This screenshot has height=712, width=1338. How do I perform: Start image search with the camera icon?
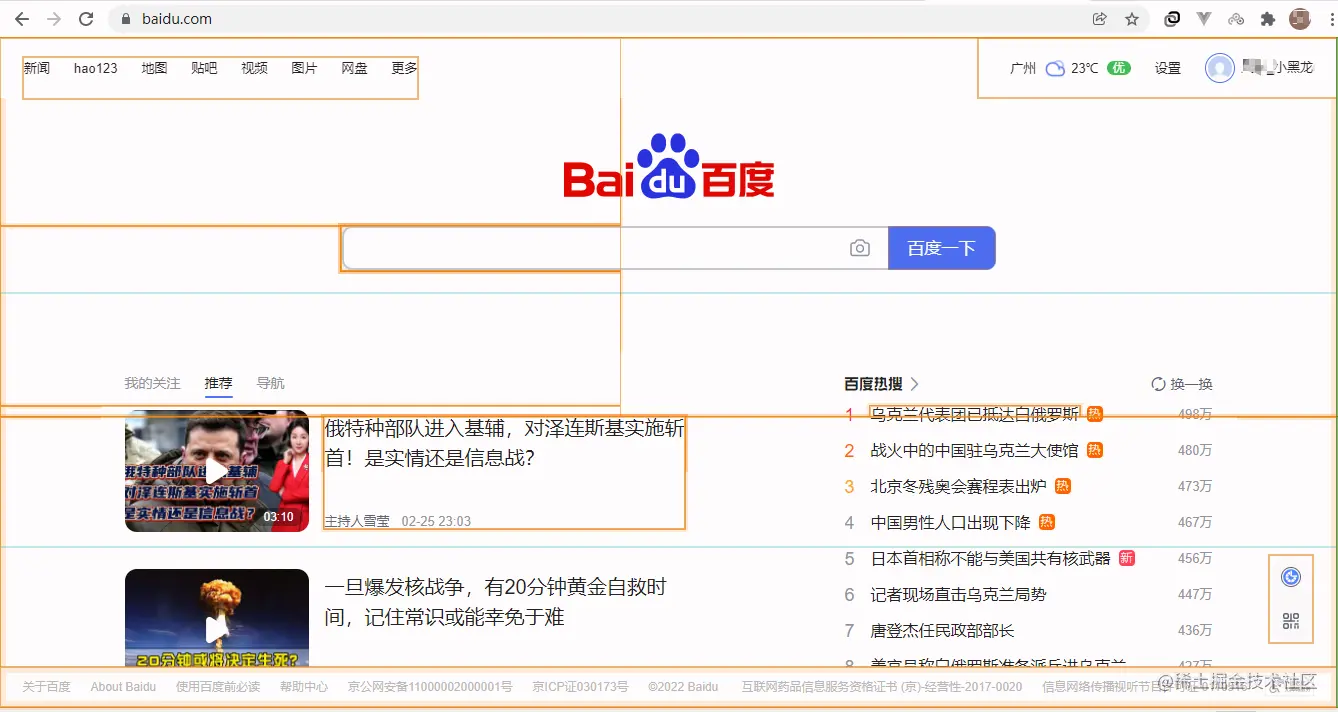tap(860, 248)
